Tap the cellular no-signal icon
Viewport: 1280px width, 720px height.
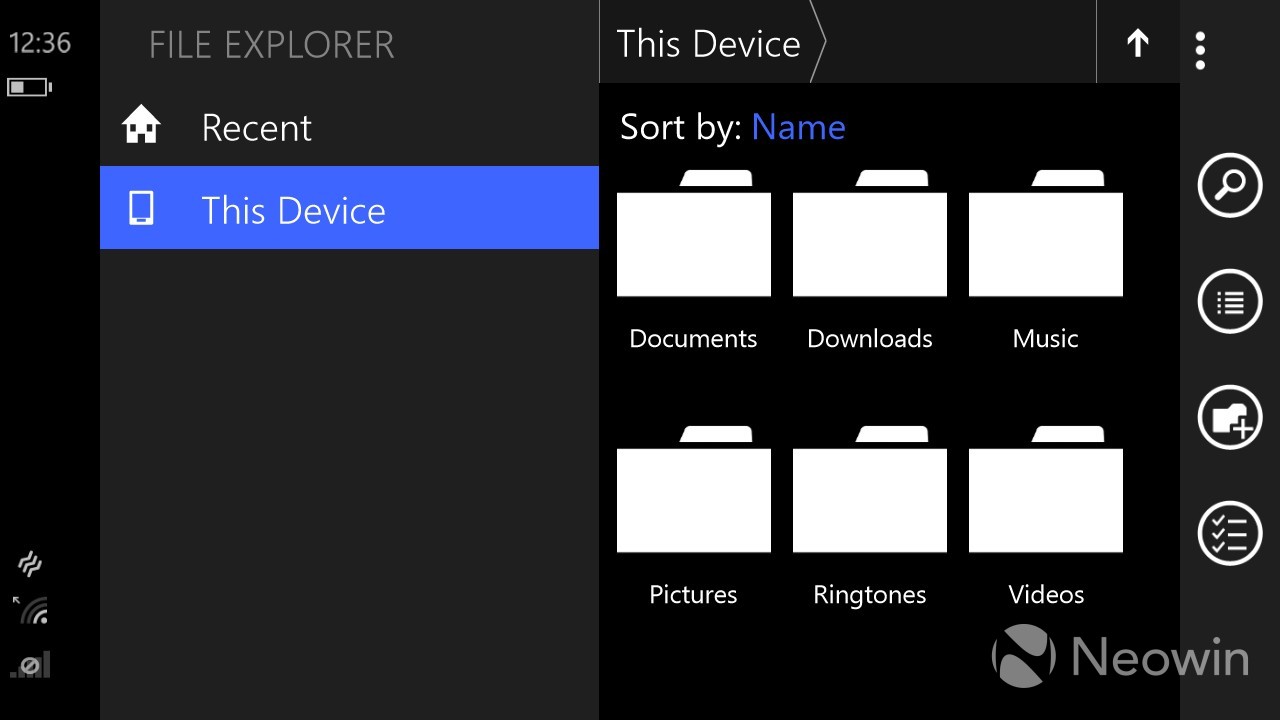click(31, 664)
